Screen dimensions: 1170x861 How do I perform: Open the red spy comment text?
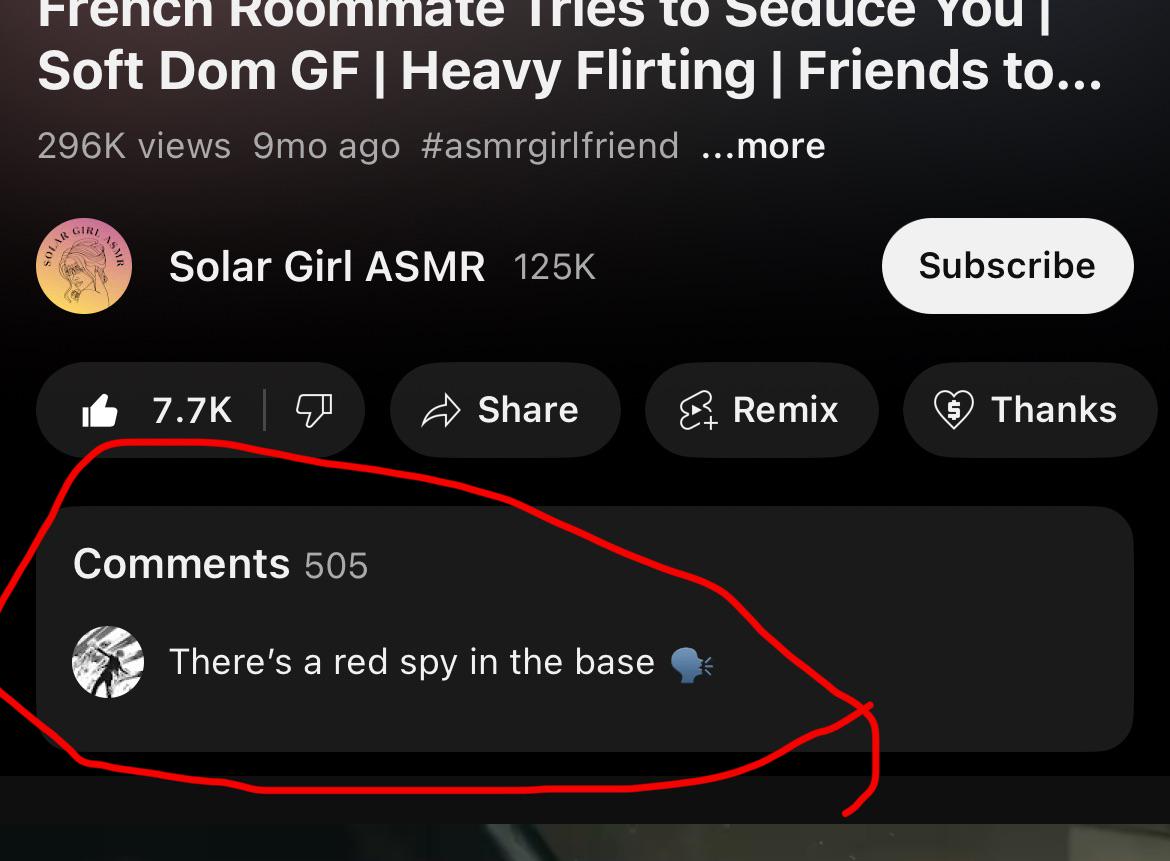click(412, 663)
